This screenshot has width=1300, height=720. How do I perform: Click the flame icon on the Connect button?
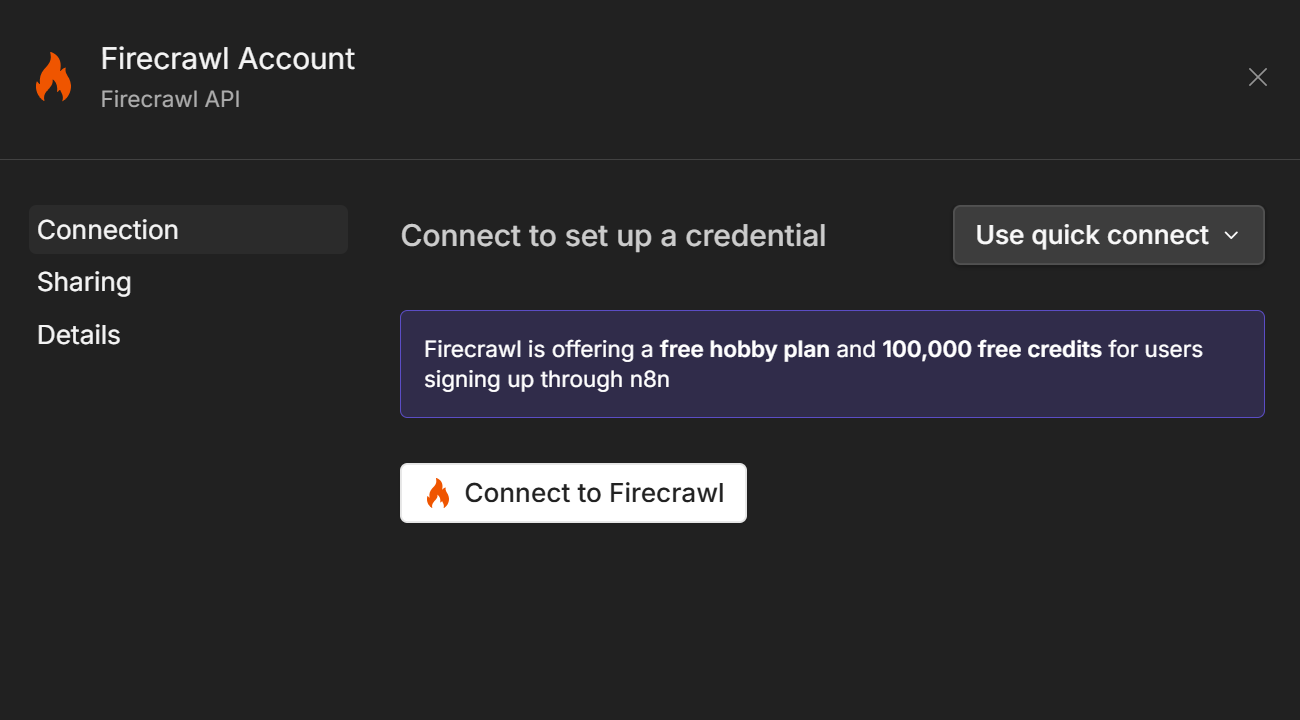click(438, 493)
